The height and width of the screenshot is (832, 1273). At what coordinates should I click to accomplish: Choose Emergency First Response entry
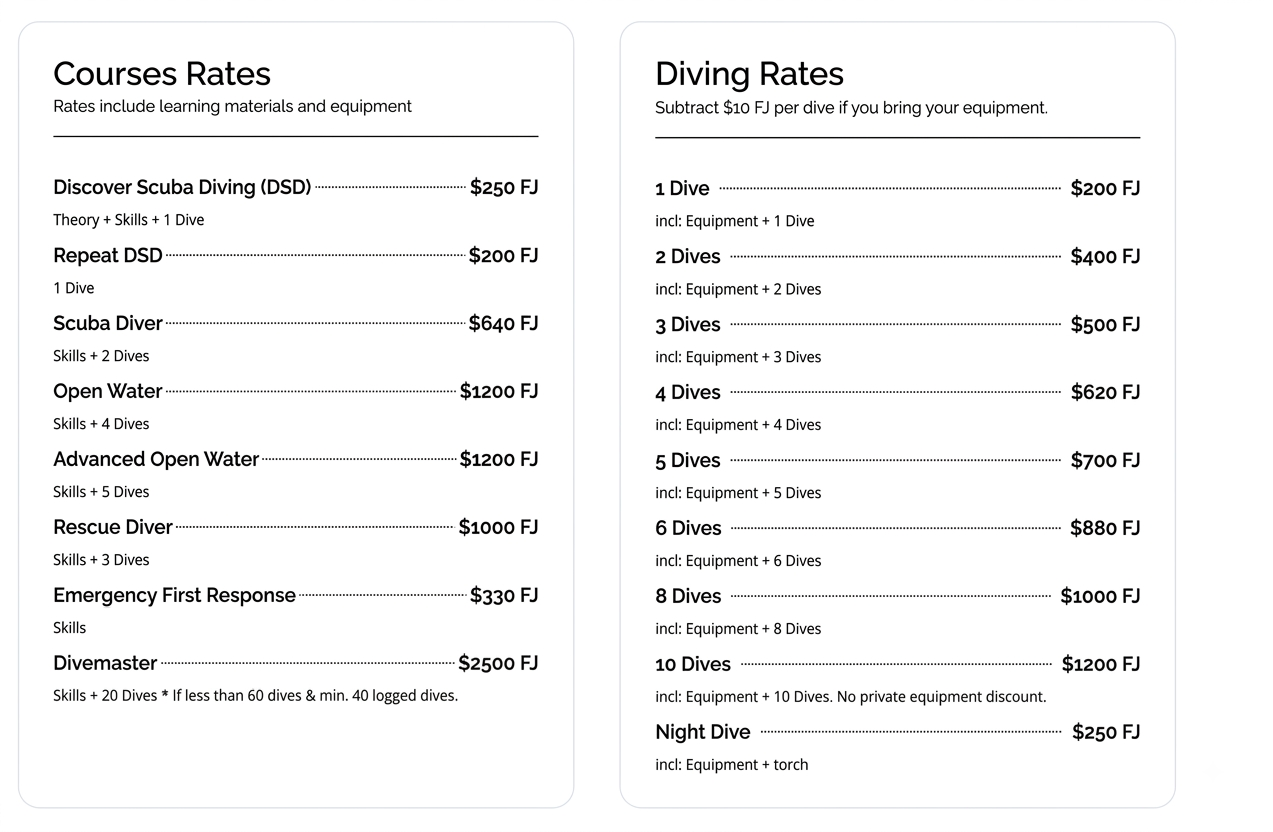pyautogui.click(x=174, y=595)
